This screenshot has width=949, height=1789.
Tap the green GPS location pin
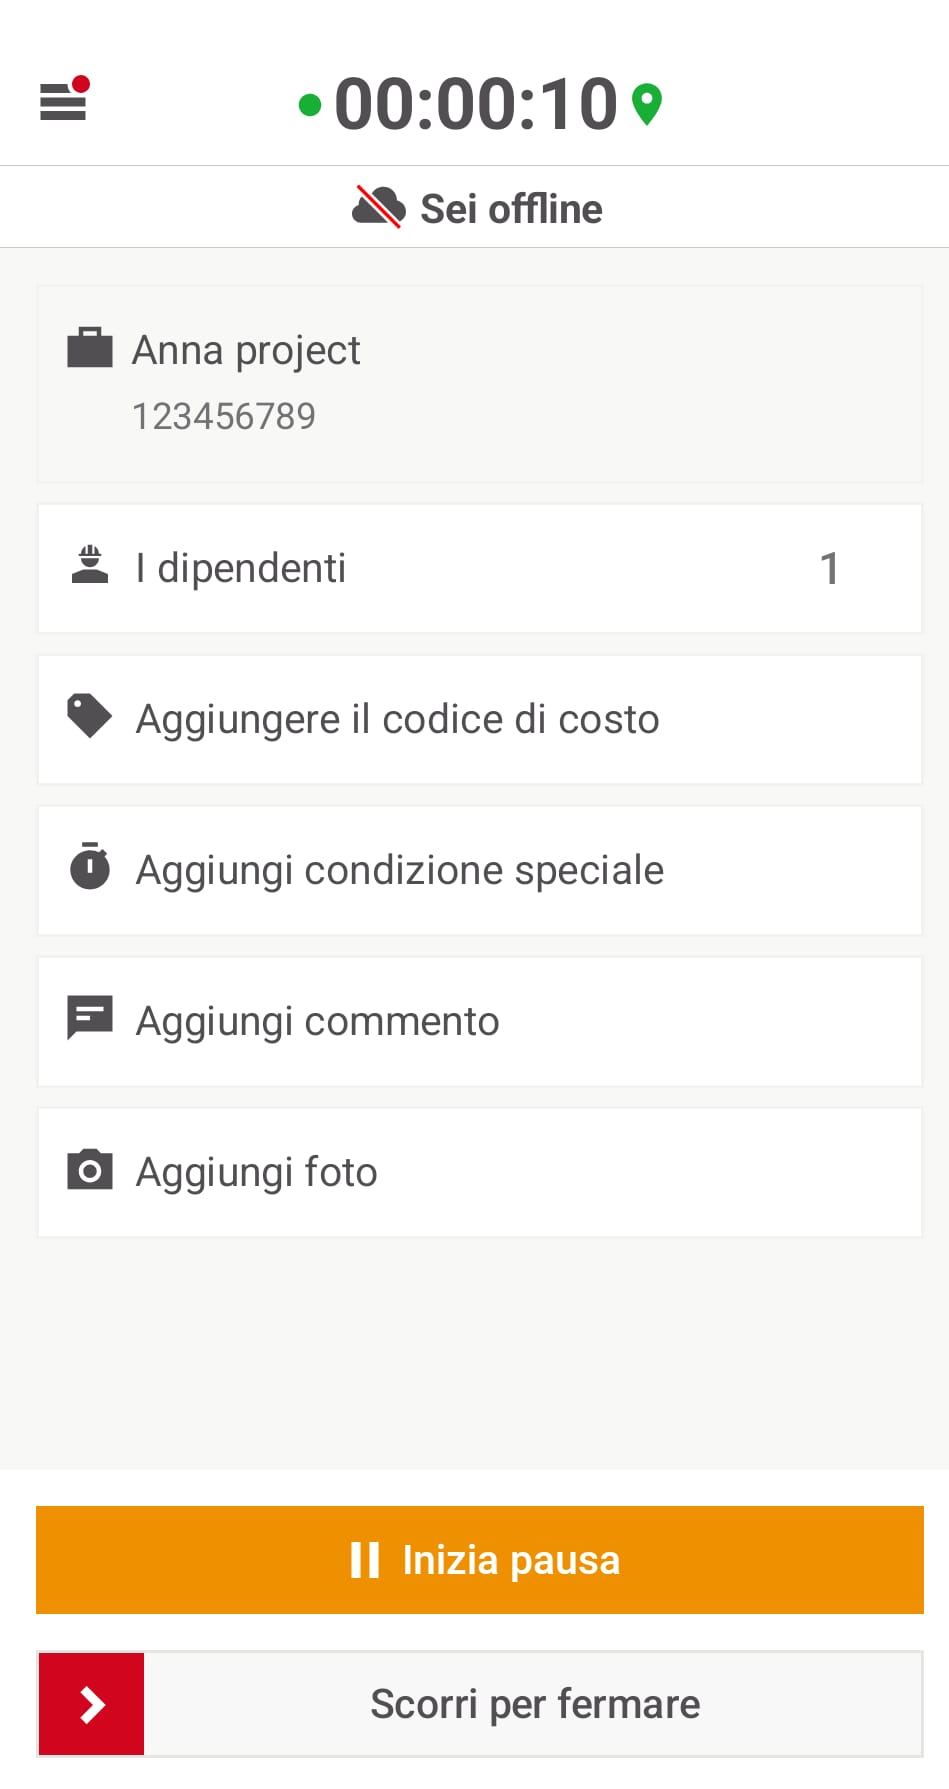coord(647,104)
